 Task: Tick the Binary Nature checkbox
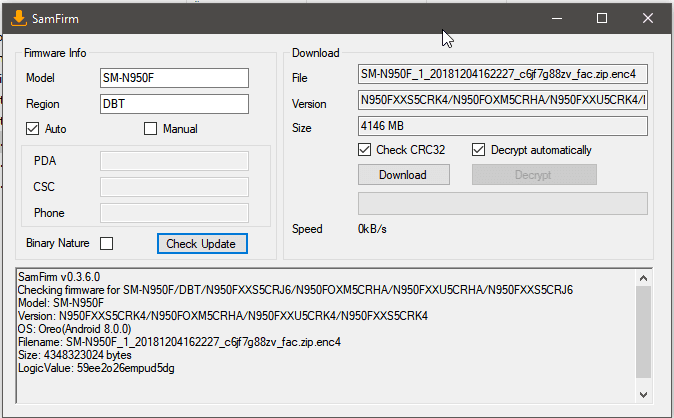107,243
